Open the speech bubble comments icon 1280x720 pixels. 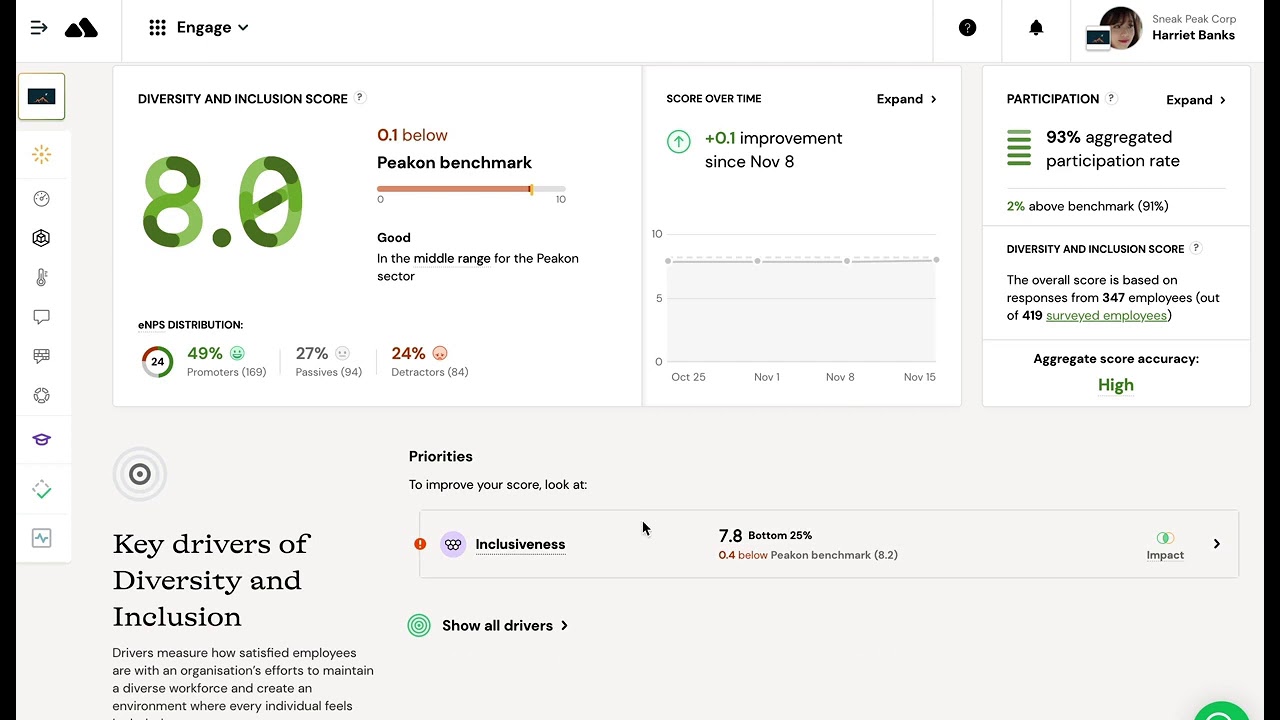(x=41, y=317)
